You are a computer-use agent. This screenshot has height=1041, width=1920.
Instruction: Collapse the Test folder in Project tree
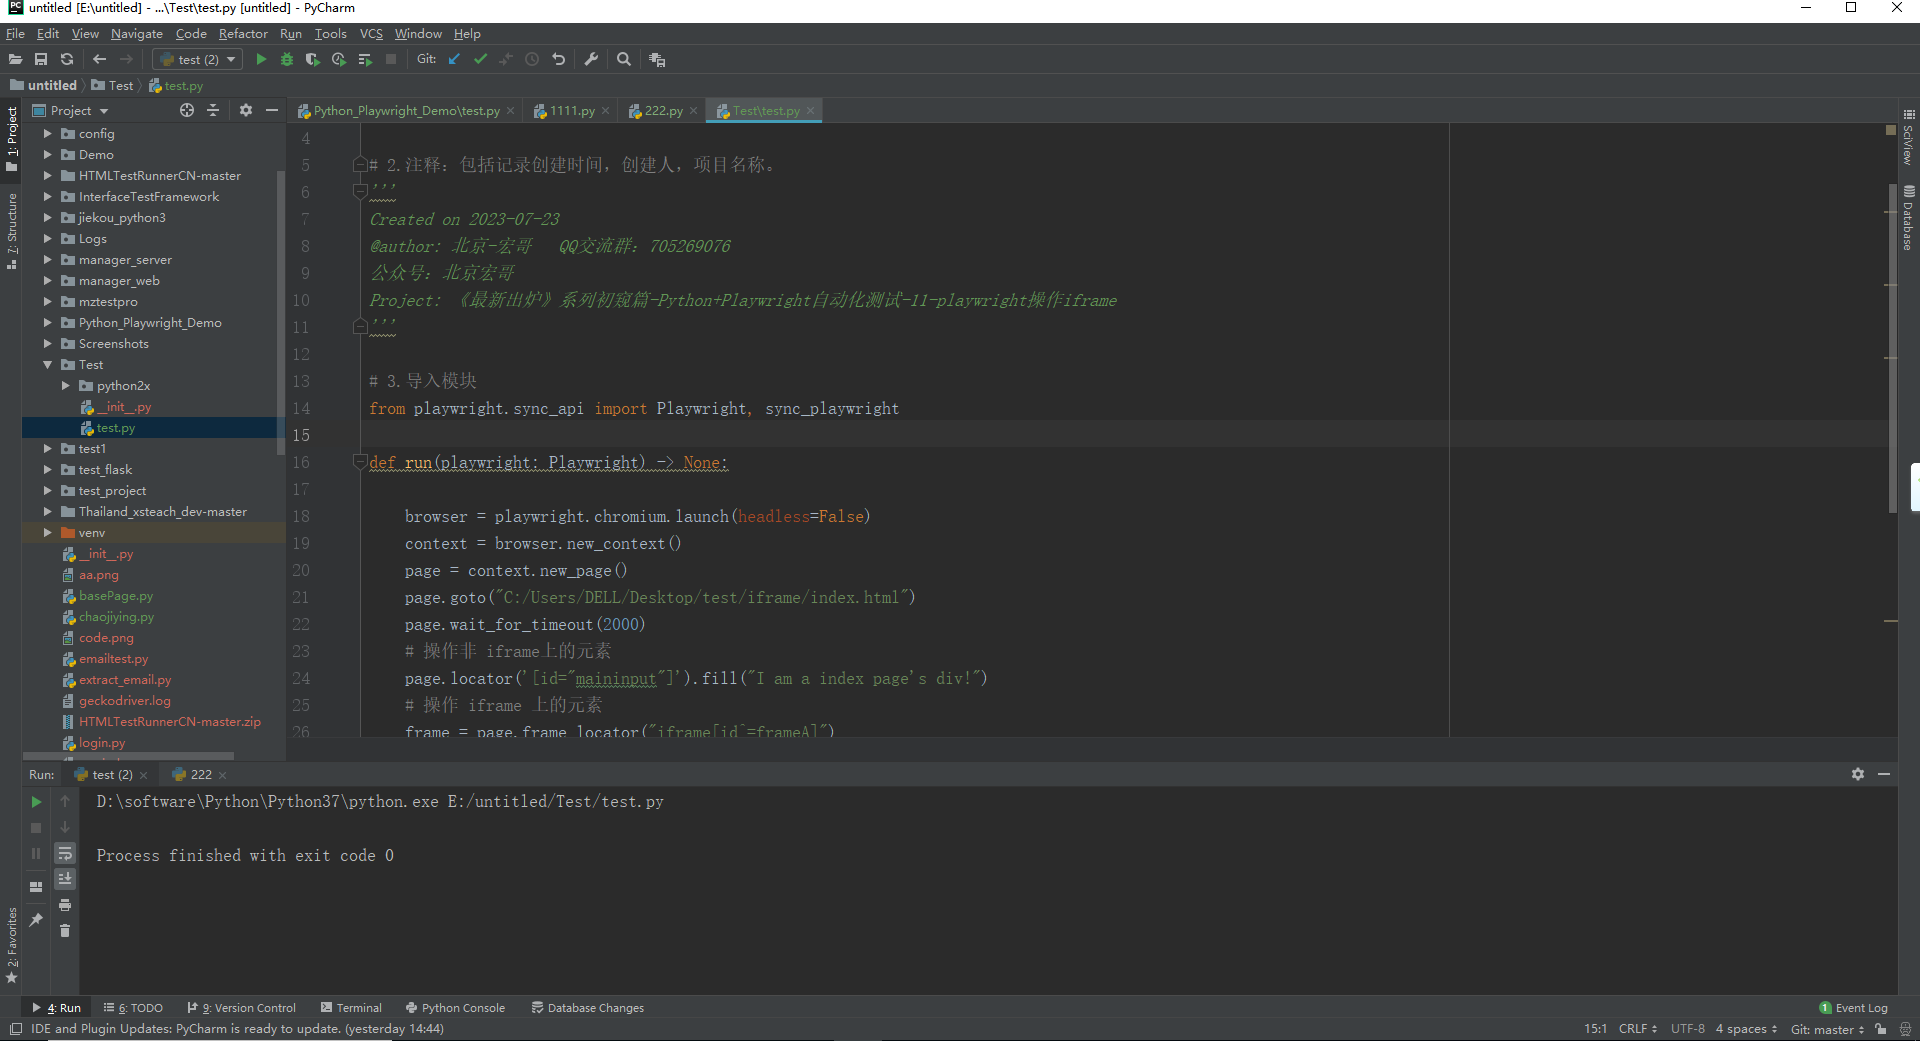(x=46, y=364)
